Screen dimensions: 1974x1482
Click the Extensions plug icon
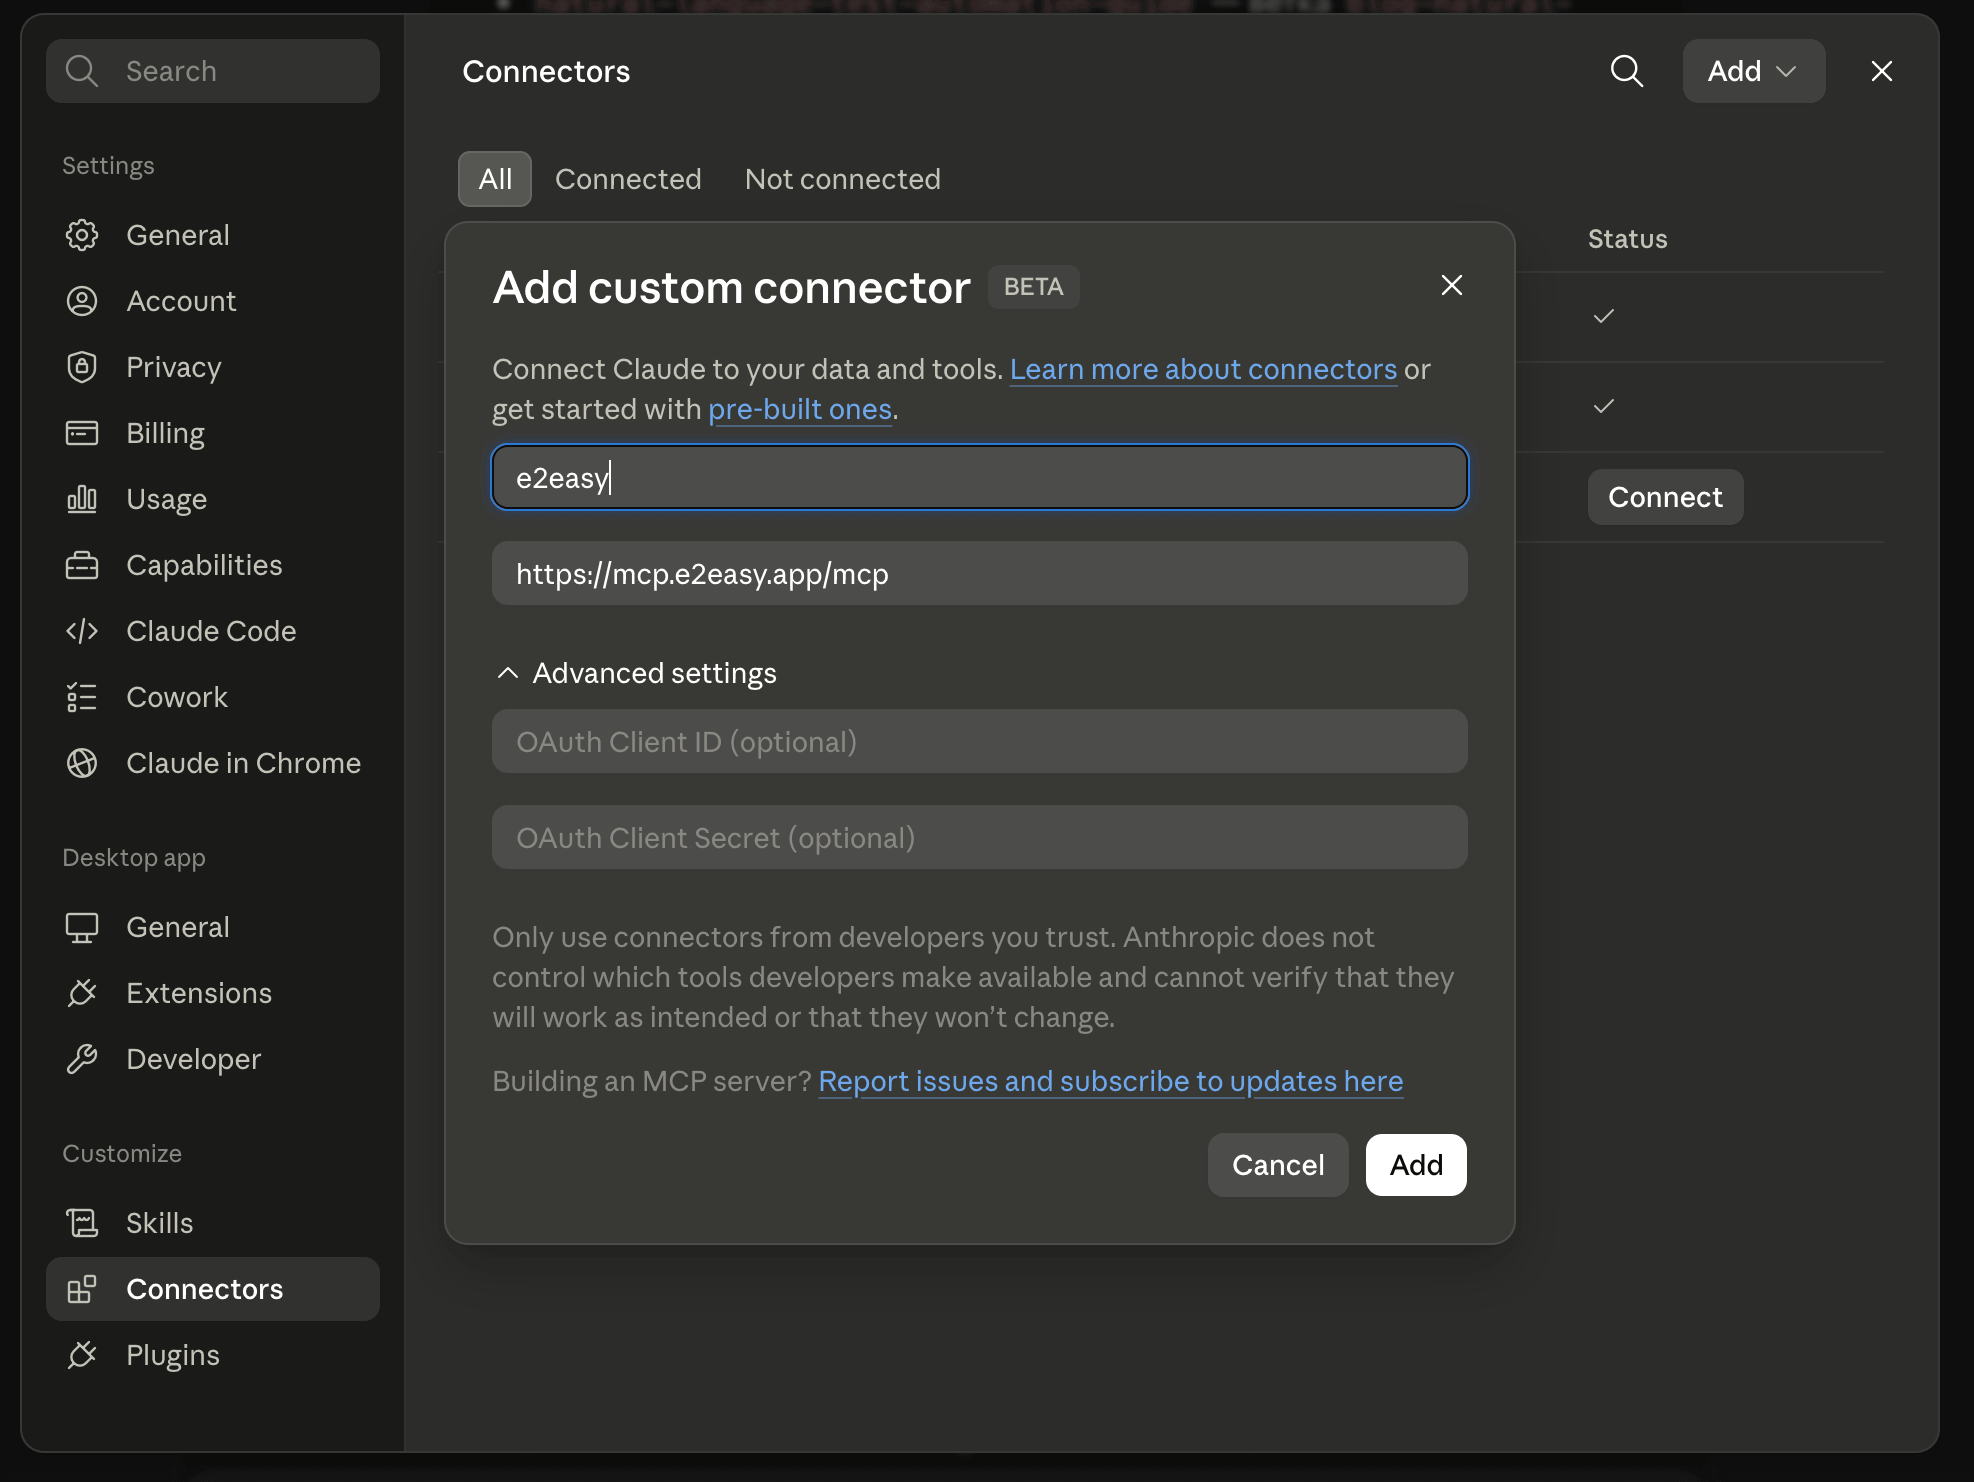(x=82, y=993)
